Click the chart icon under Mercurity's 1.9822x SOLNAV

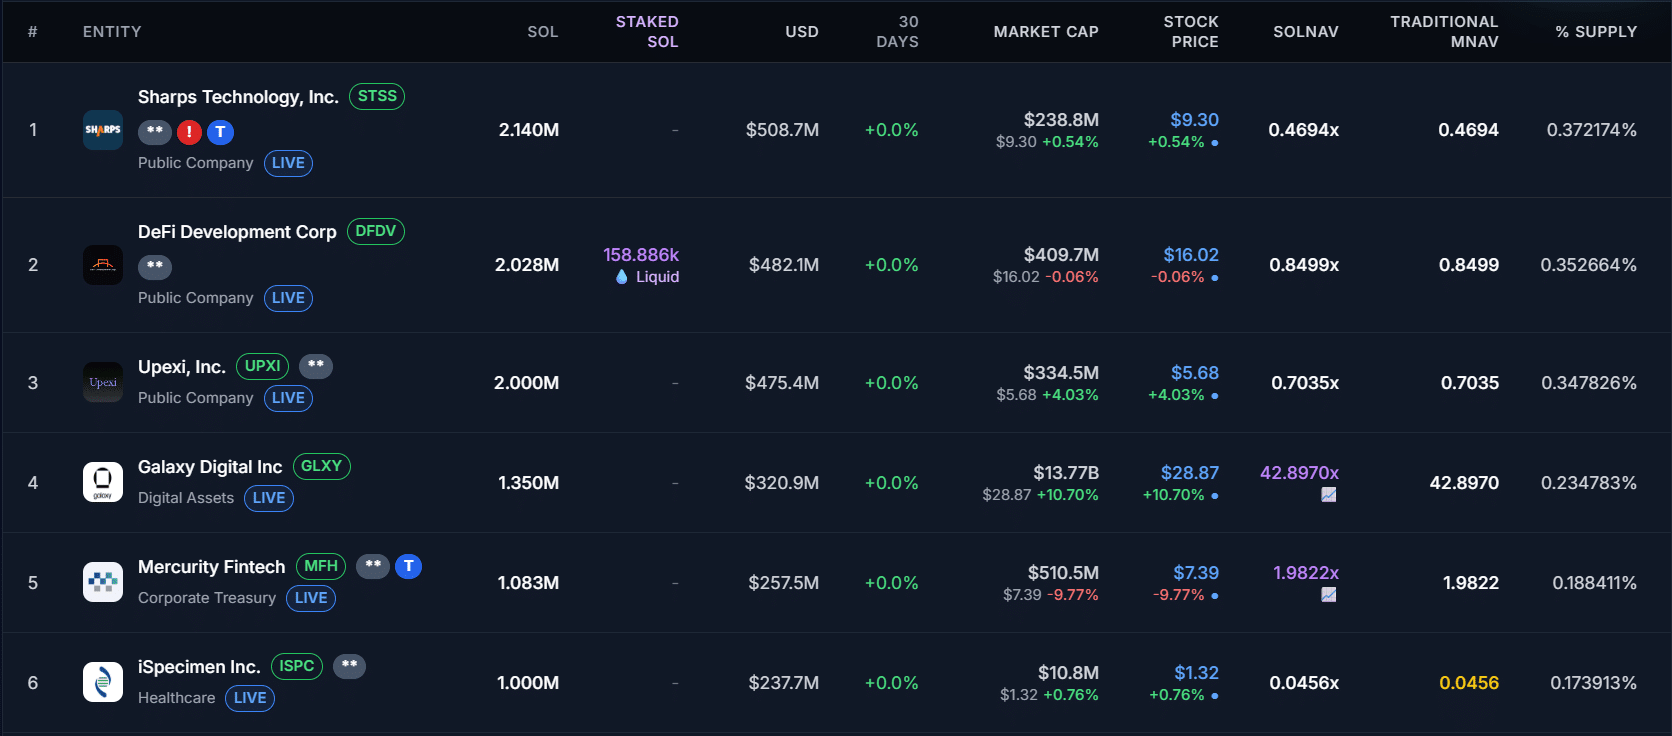pyautogui.click(x=1328, y=595)
